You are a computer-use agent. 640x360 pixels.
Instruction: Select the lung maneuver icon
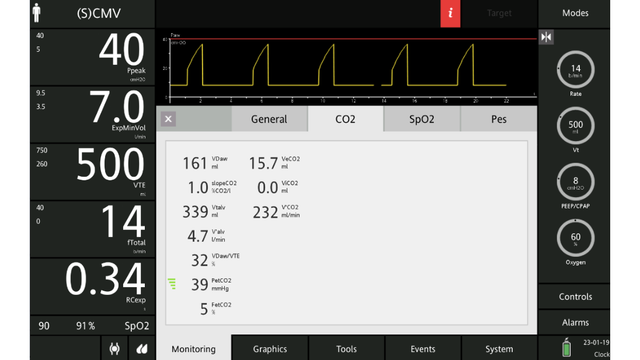114,349
